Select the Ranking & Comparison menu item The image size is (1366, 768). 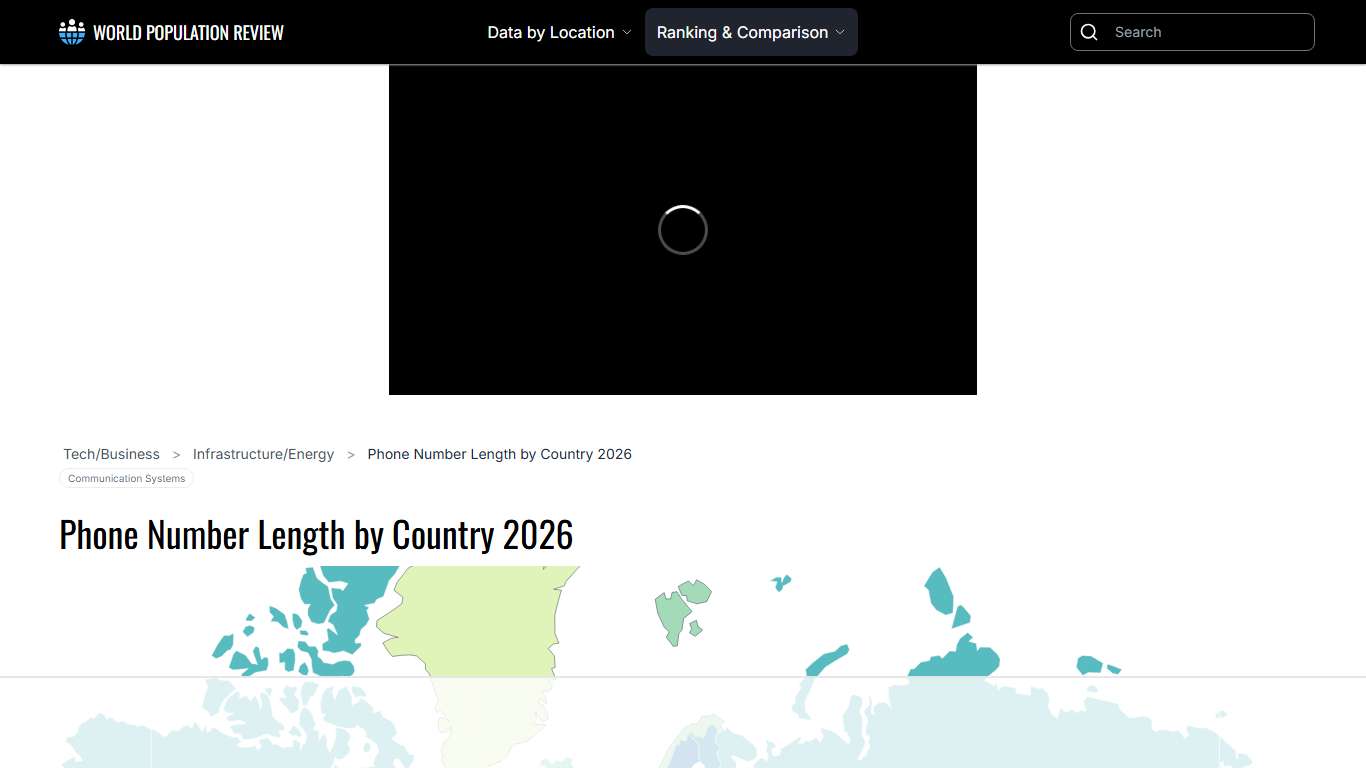(743, 32)
